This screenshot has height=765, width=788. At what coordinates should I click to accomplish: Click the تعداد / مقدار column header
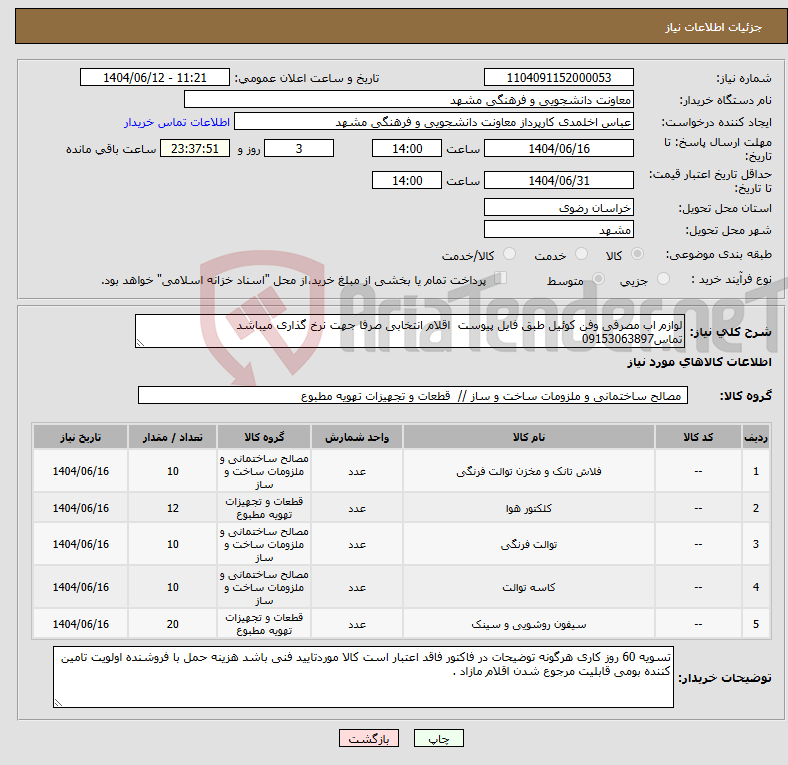pos(172,437)
